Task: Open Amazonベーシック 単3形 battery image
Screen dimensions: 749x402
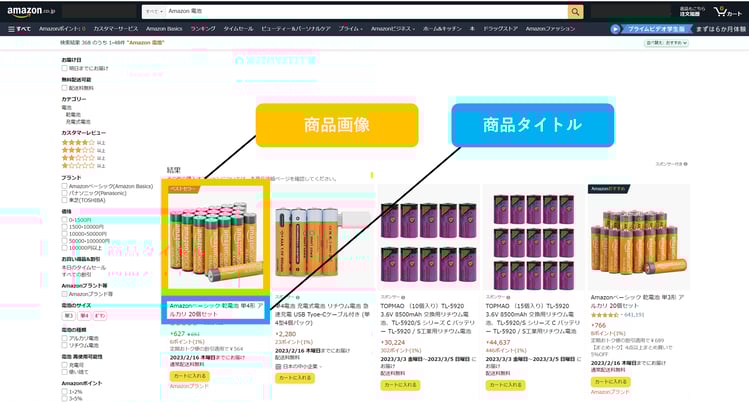Action: click(639, 237)
